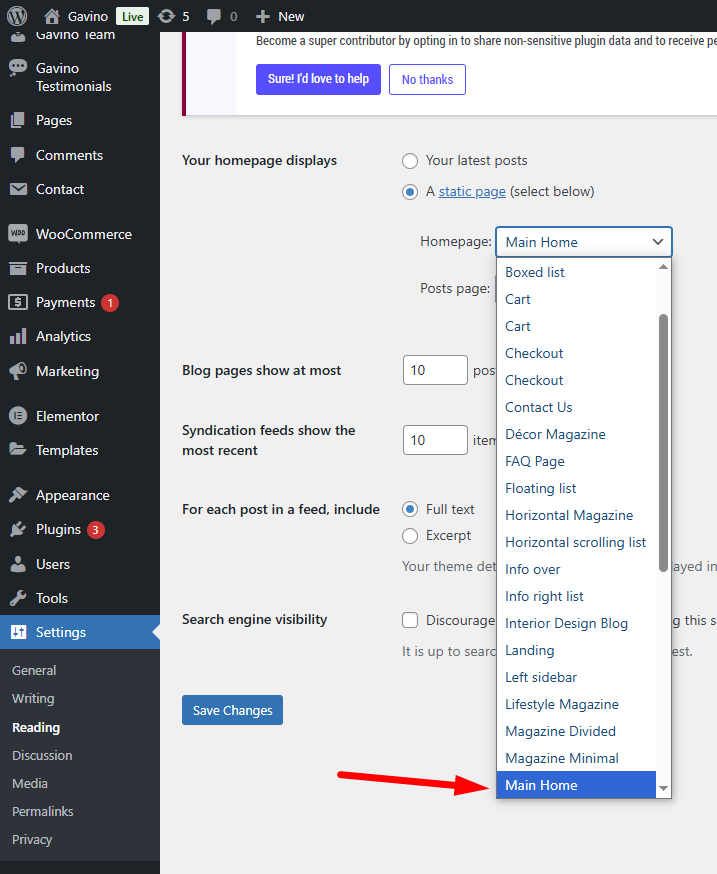Click the Elementor sidebar icon
Viewport: 717px width, 874px height.
(x=18, y=416)
